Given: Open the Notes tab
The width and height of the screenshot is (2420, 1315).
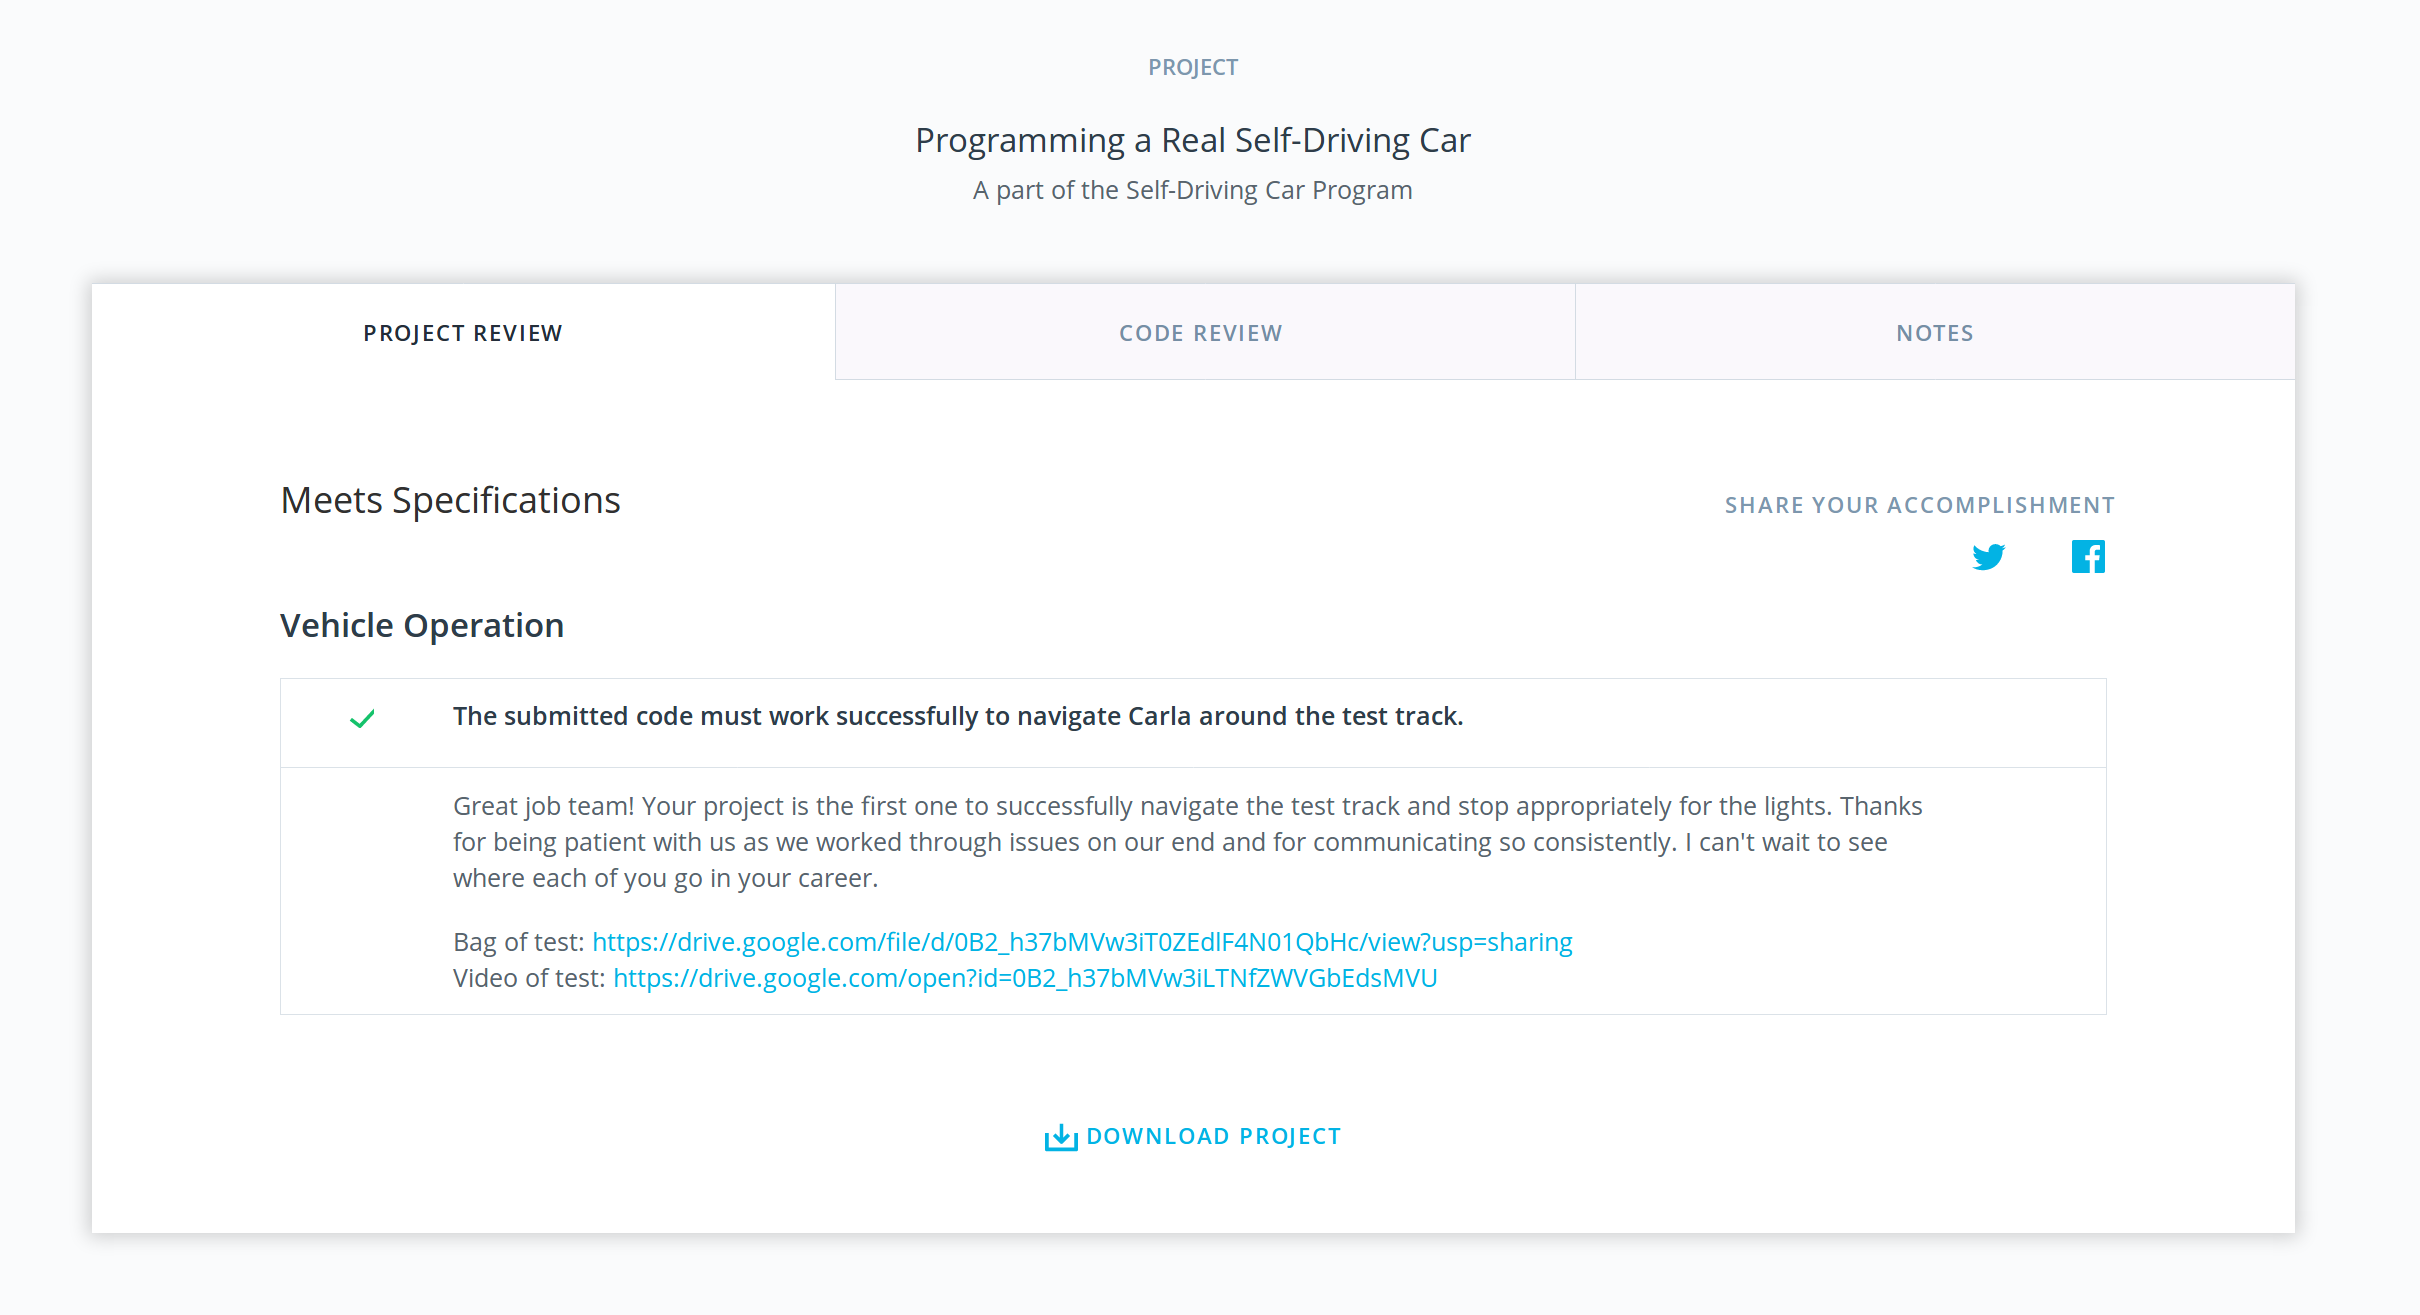Looking at the screenshot, I should point(1934,333).
